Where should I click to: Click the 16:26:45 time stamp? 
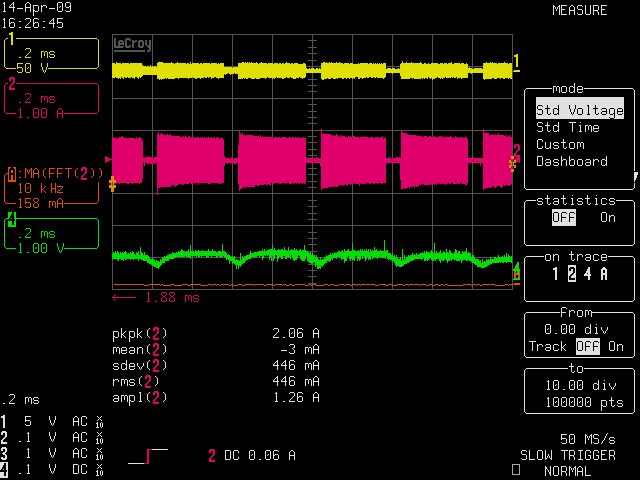[32, 23]
